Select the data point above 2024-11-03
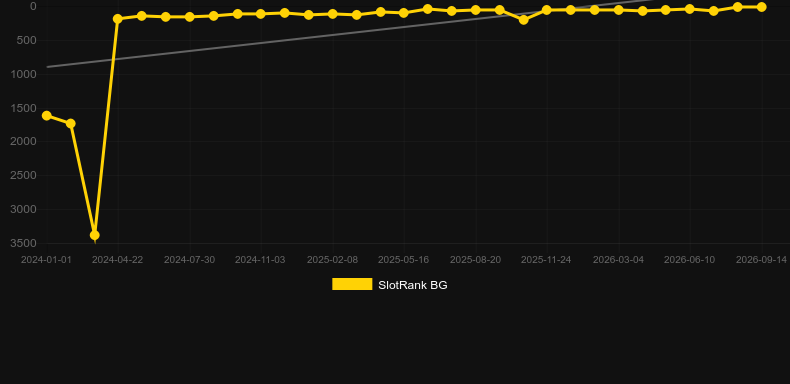790x384 pixels. pos(260,14)
